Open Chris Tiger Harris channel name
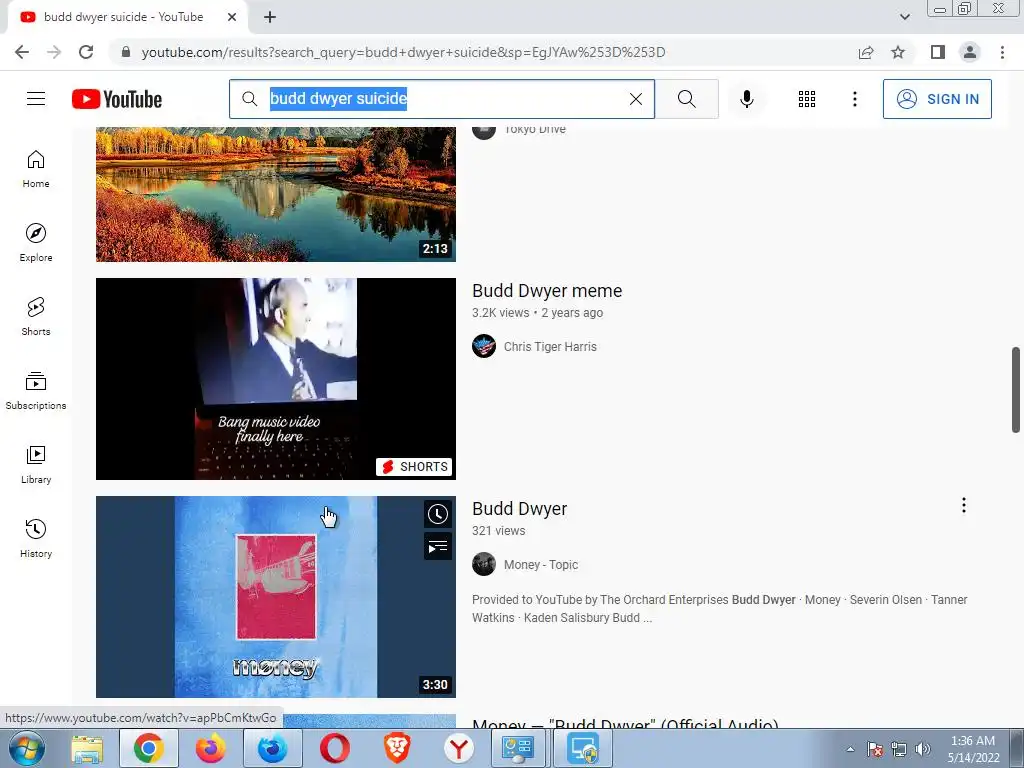 pos(550,347)
